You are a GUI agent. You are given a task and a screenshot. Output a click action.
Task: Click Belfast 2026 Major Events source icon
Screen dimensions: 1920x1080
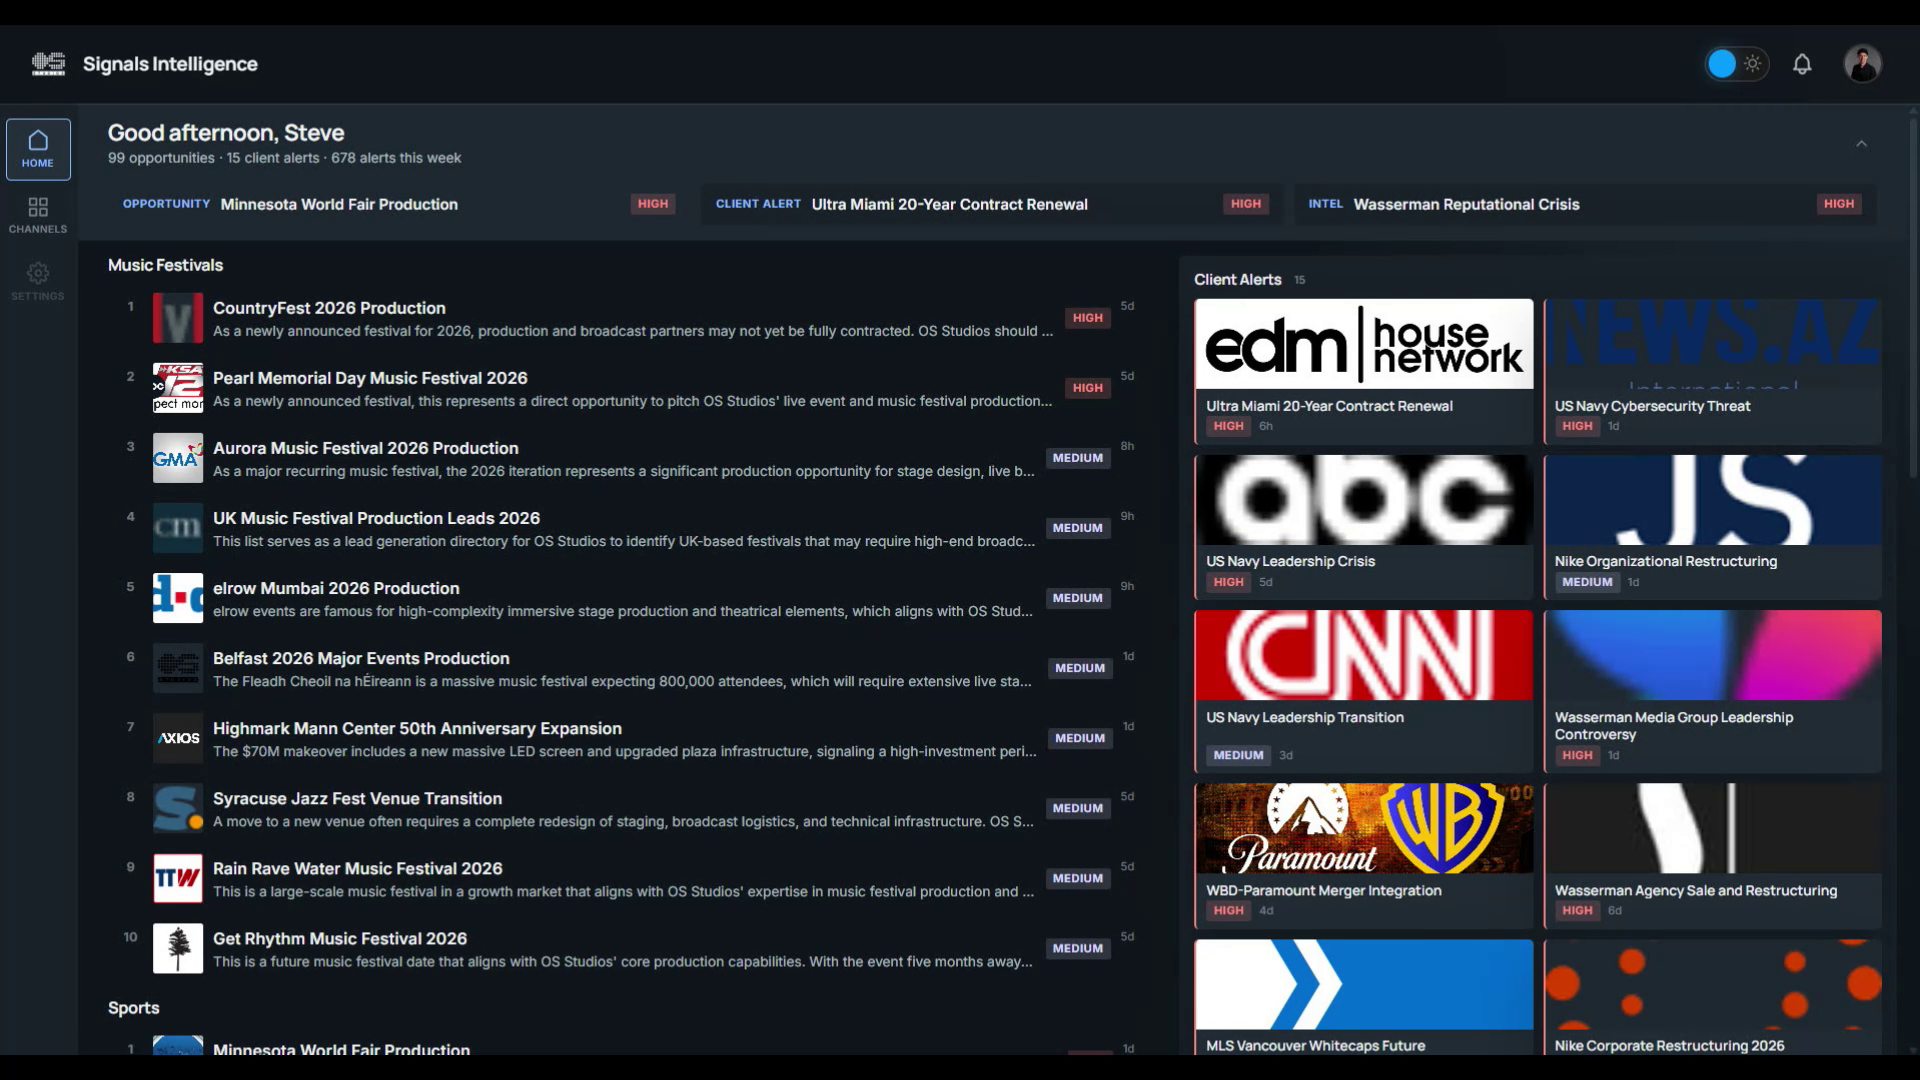point(178,668)
